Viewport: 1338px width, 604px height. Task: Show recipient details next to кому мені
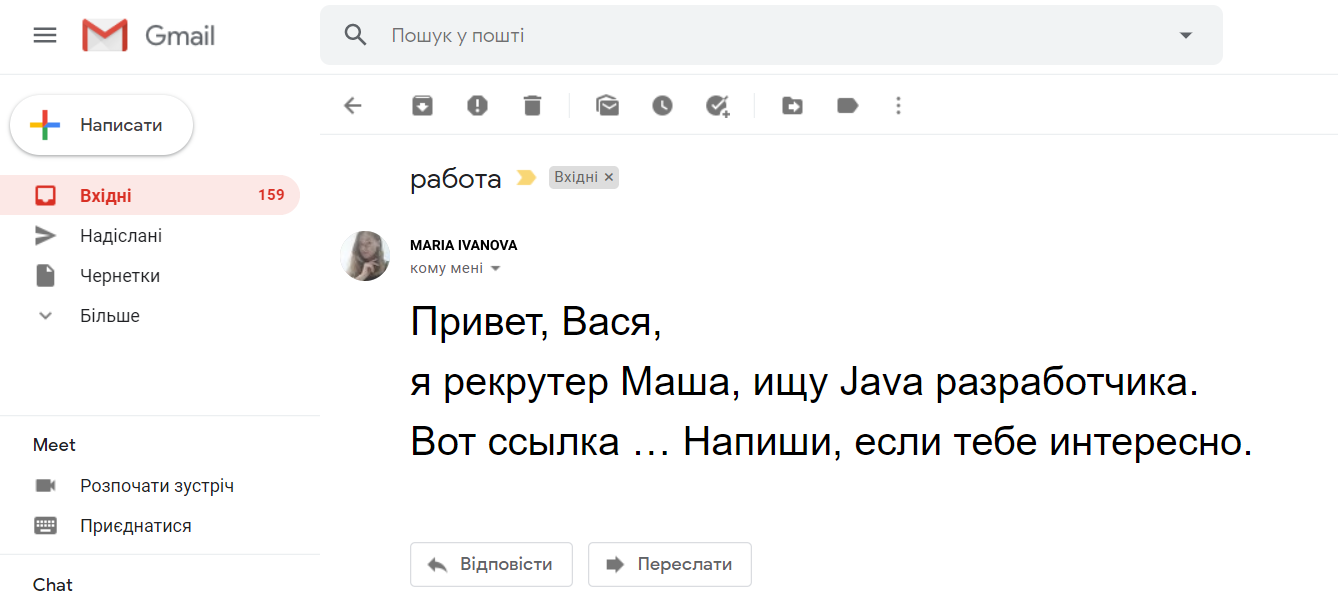tap(495, 269)
